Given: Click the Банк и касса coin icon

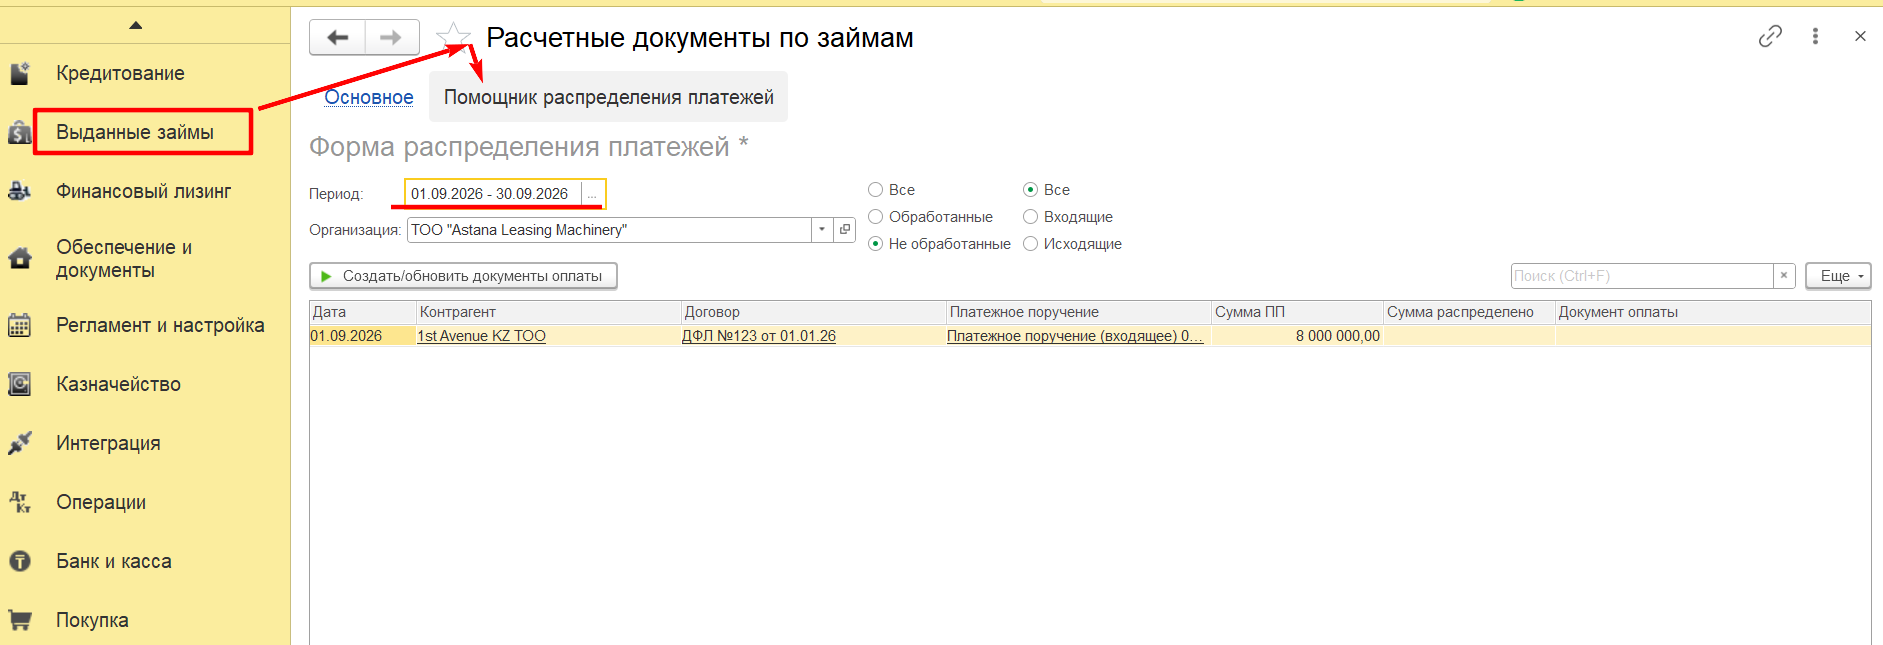Looking at the screenshot, I should pos(20,561).
